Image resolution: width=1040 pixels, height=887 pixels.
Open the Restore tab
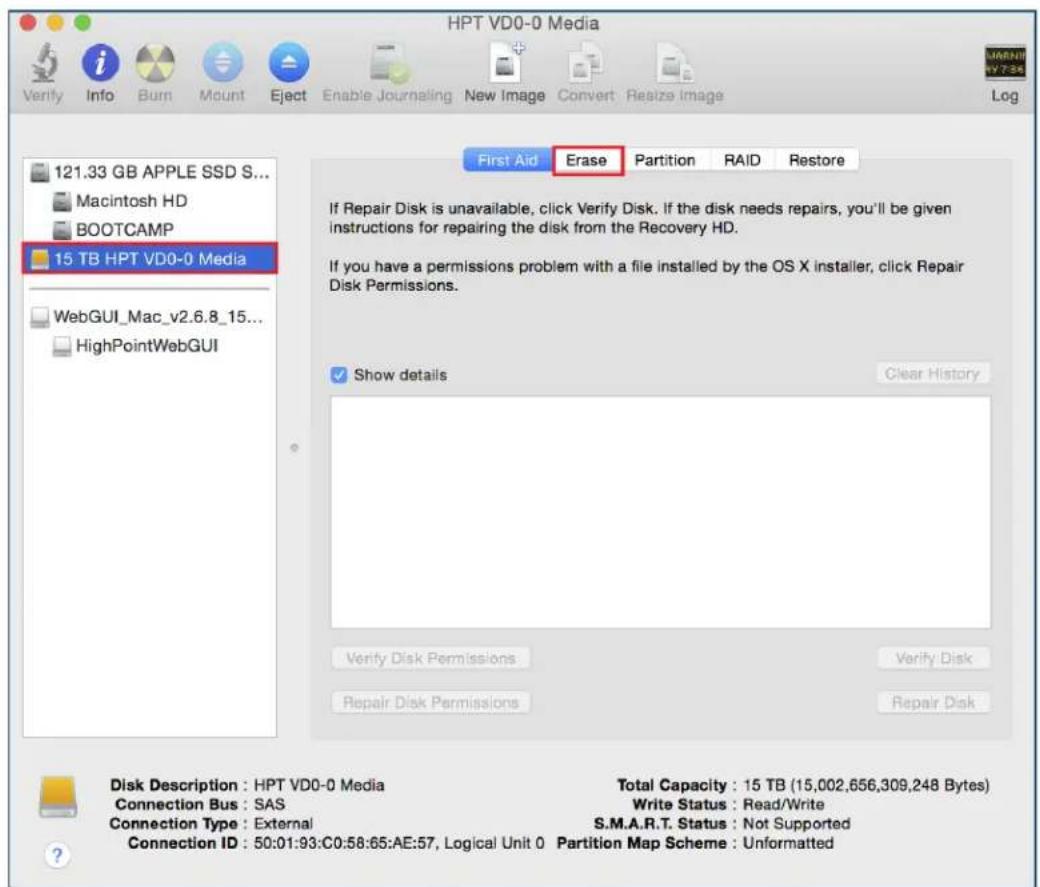coord(816,160)
